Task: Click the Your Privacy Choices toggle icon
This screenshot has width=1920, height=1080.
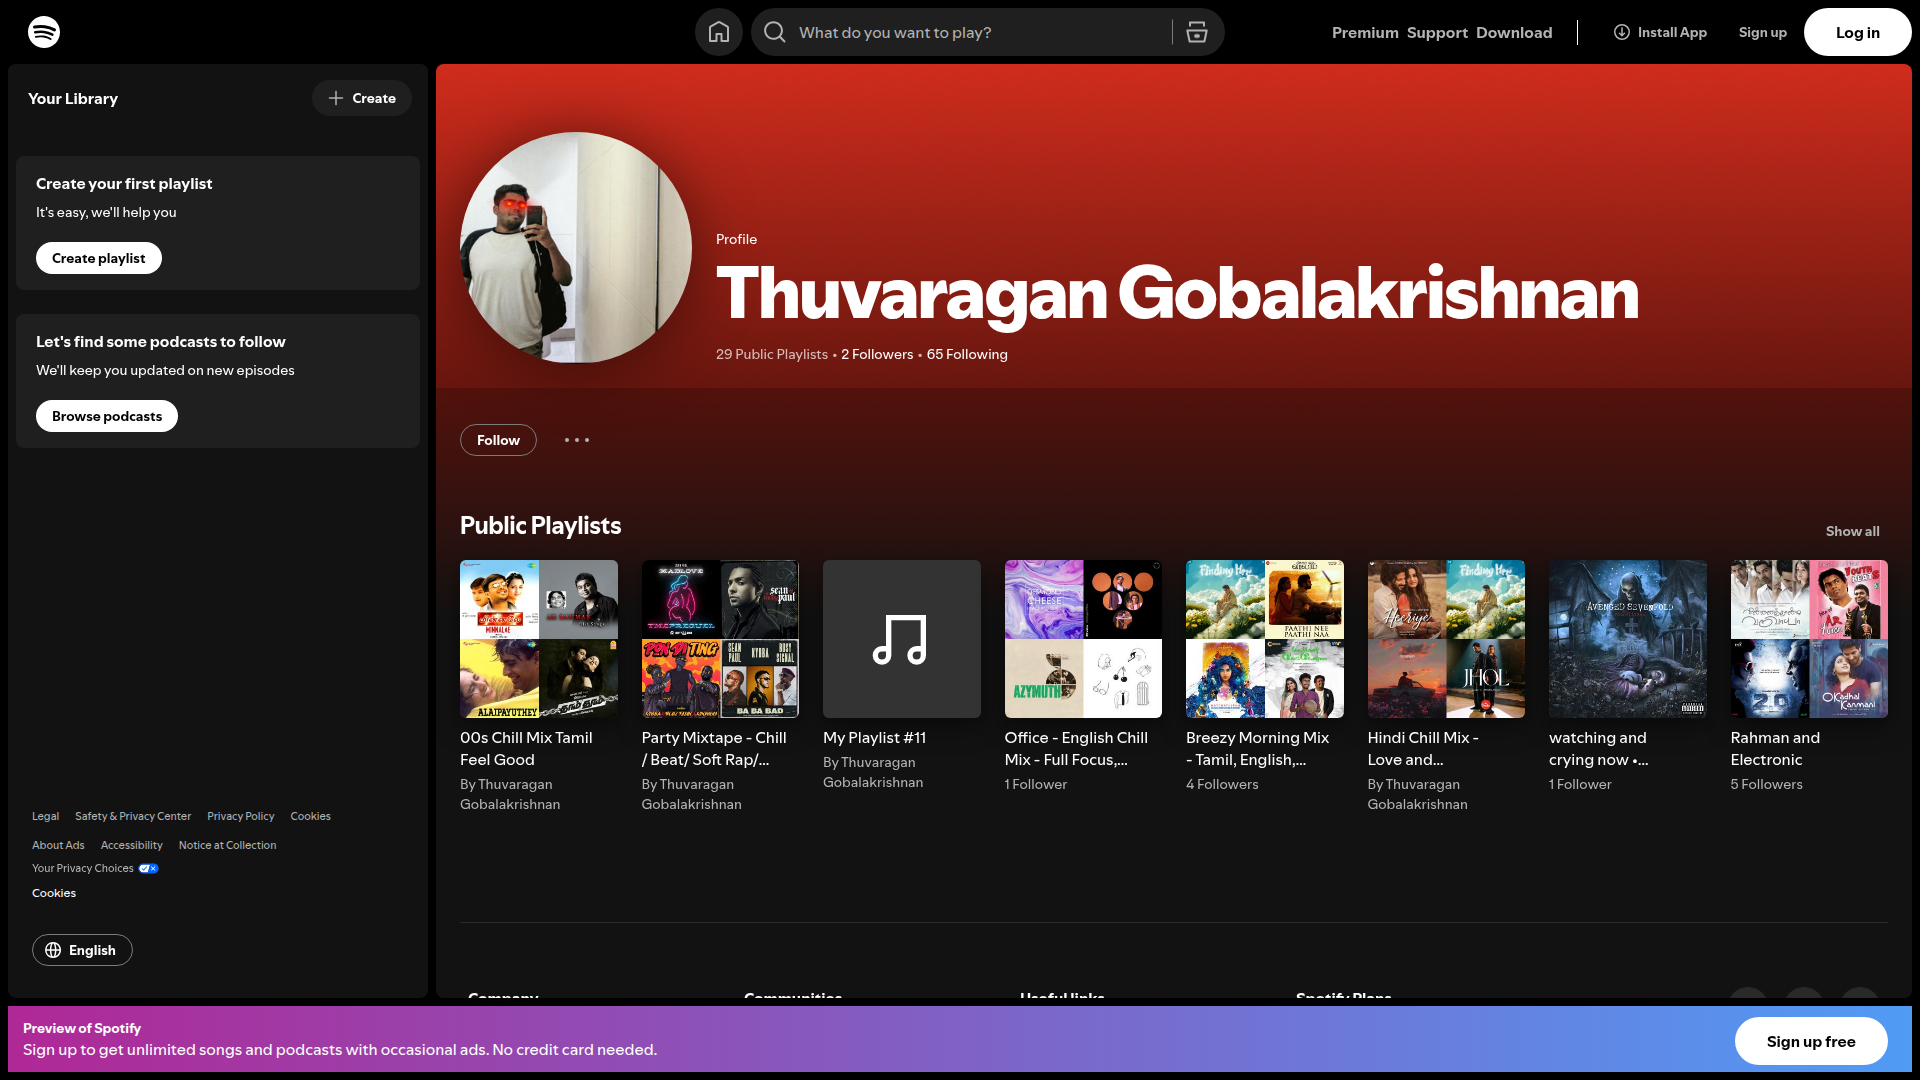Action: (x=148, y=868)
